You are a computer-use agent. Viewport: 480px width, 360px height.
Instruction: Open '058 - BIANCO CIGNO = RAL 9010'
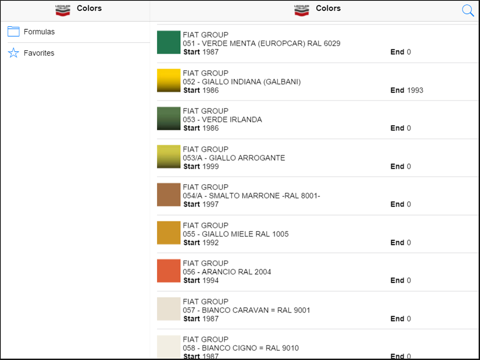click(x=241, y=348)
